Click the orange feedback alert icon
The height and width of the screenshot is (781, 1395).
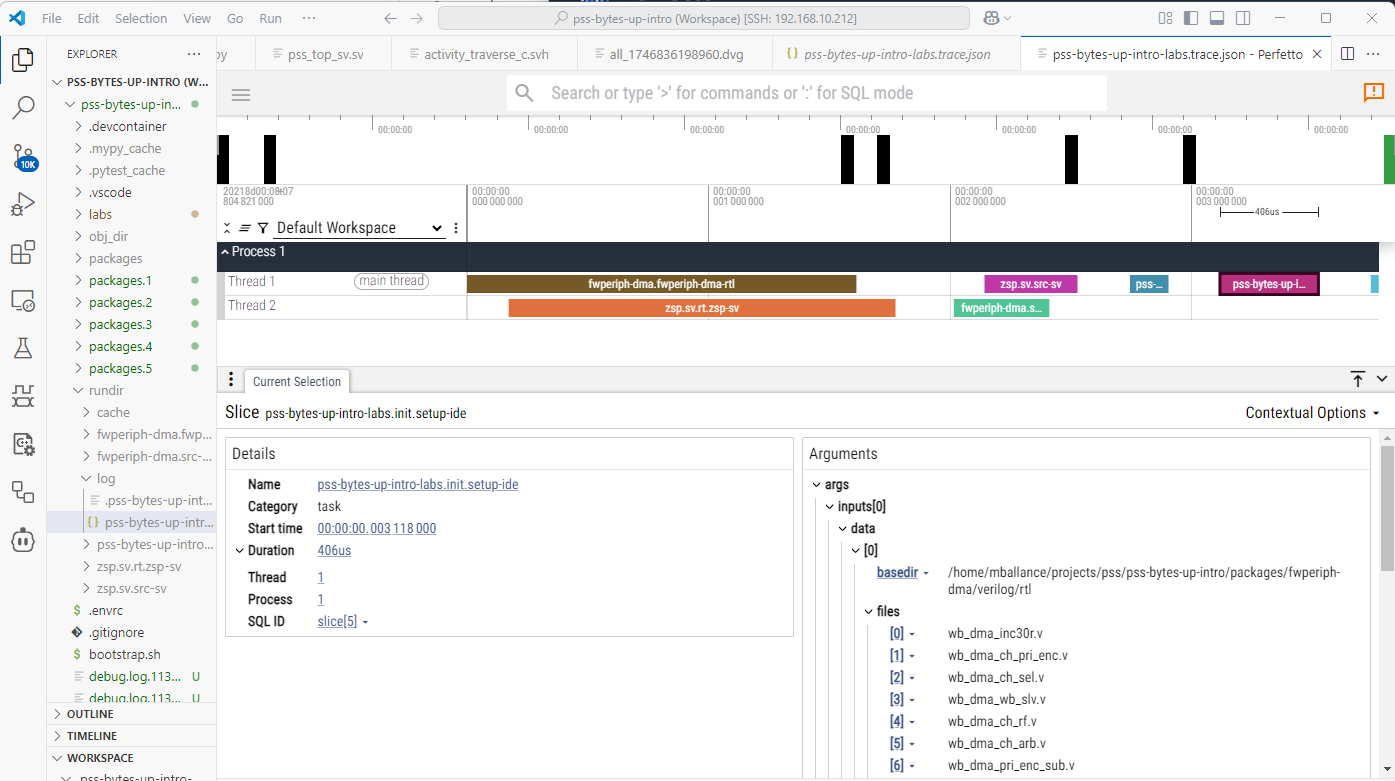pos(1373,93)
